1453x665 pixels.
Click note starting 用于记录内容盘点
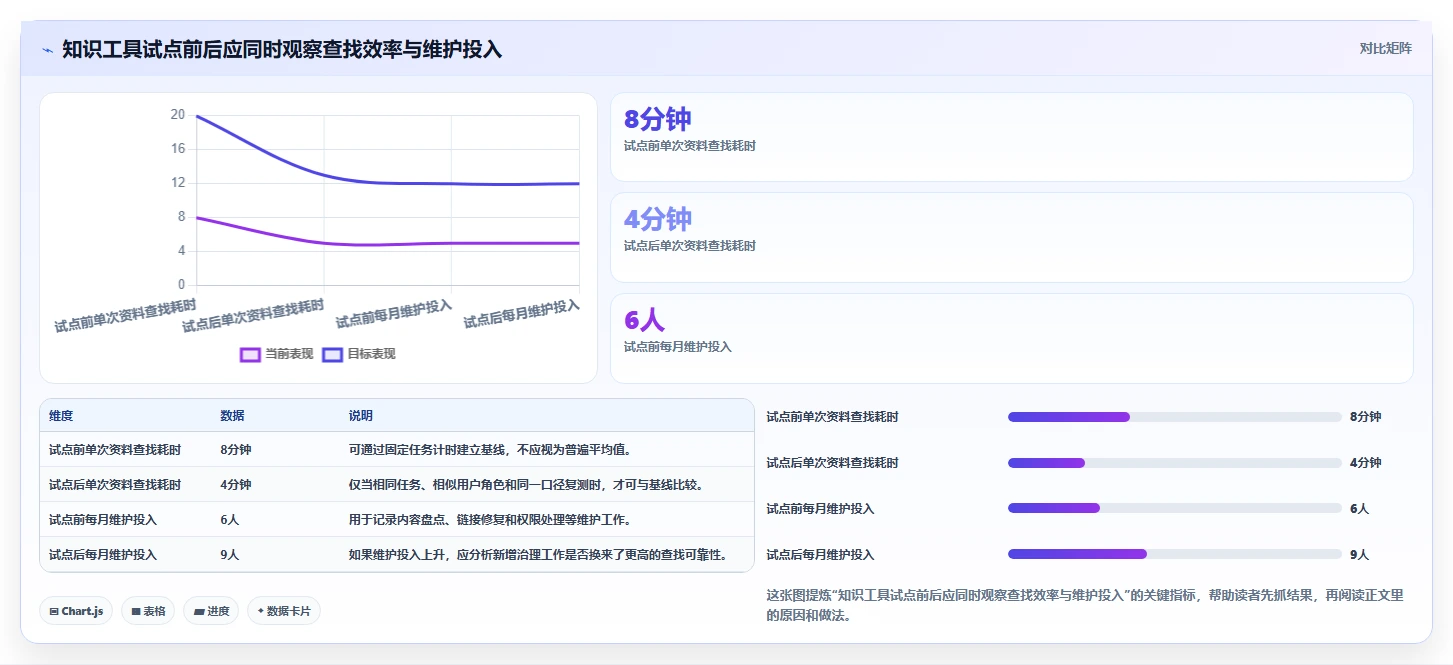tap(490, 520)
